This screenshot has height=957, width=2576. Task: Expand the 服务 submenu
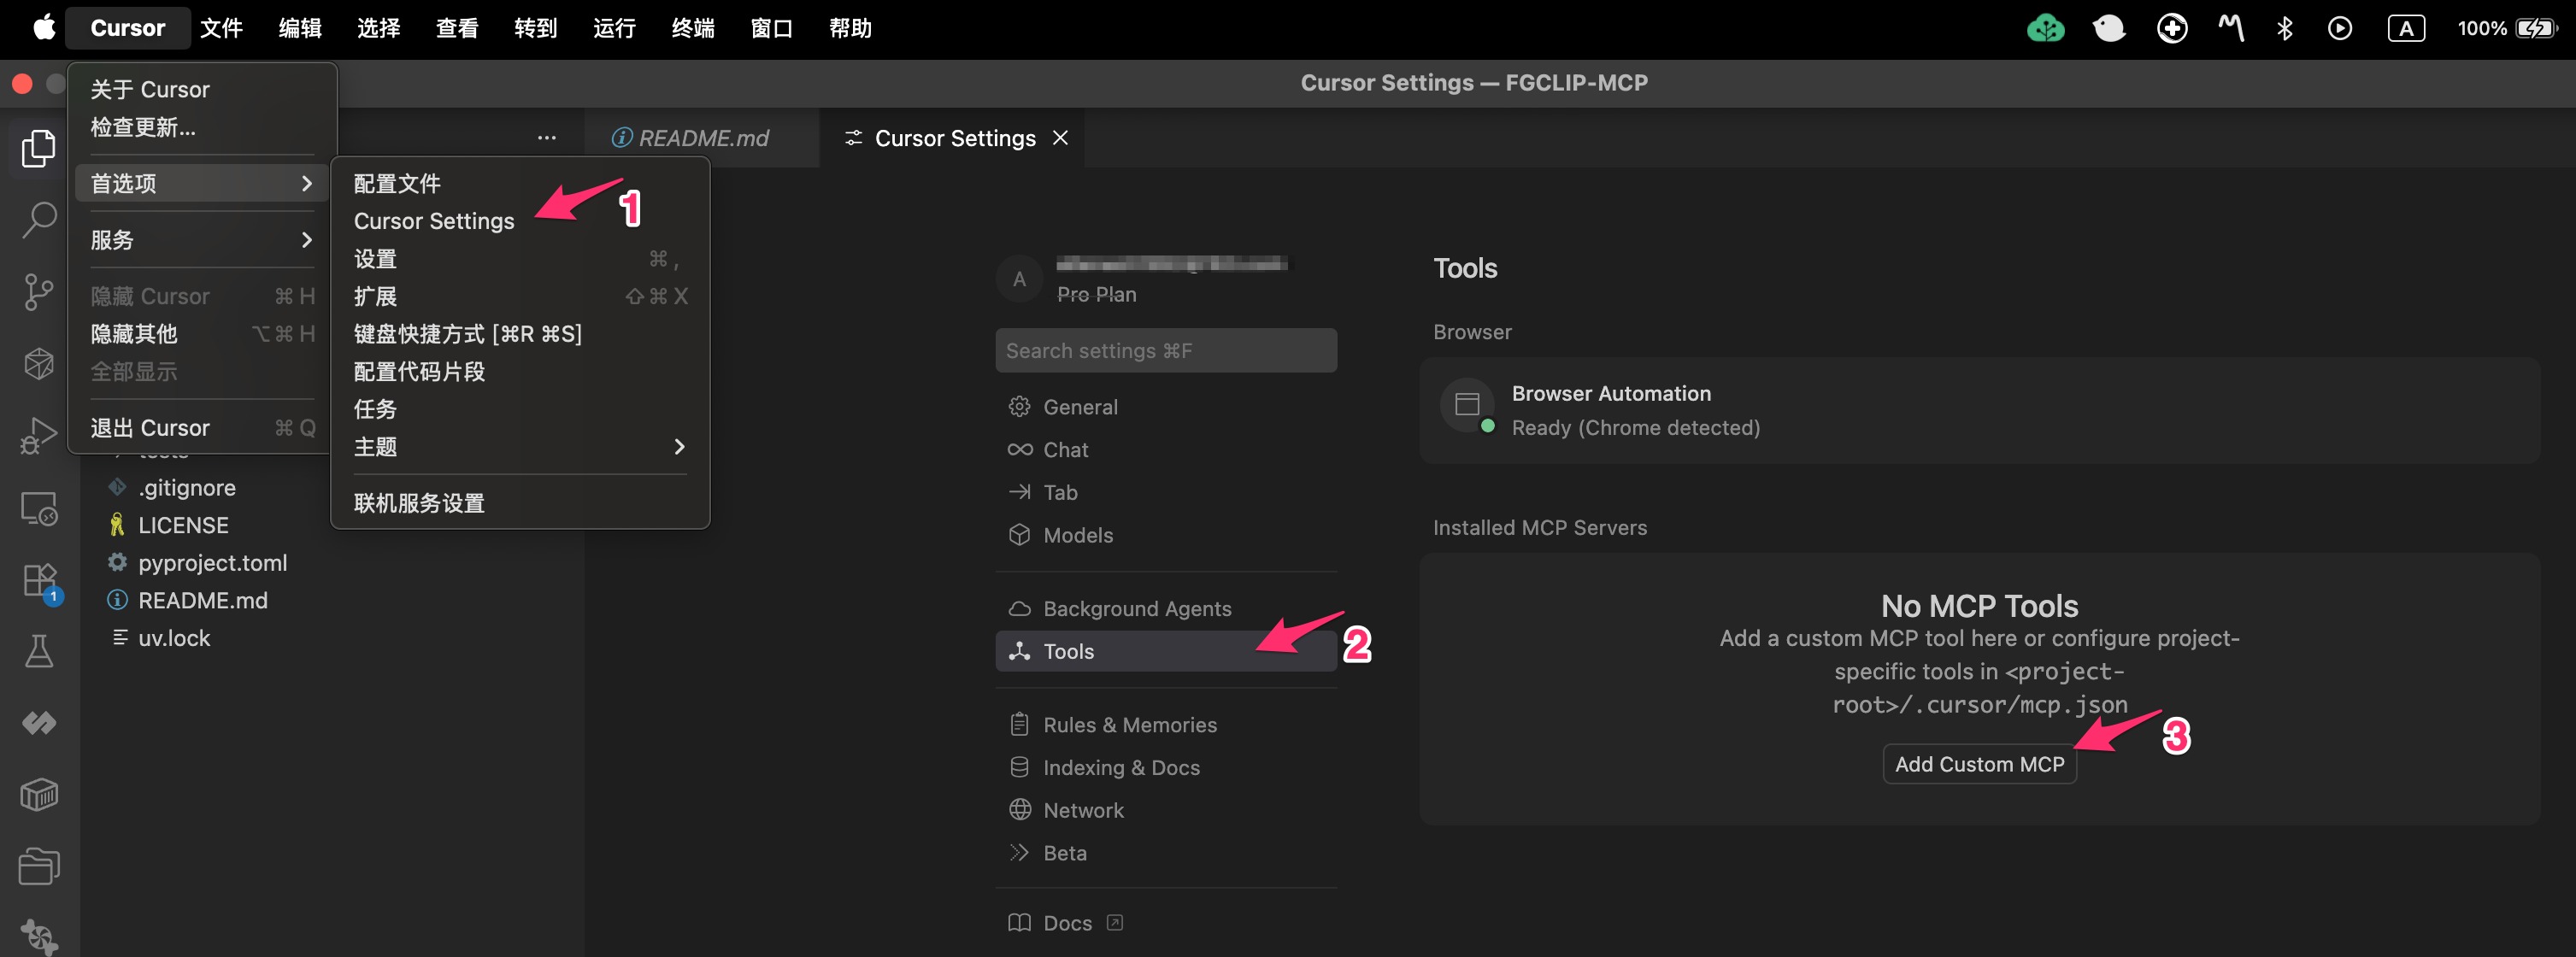201,240
